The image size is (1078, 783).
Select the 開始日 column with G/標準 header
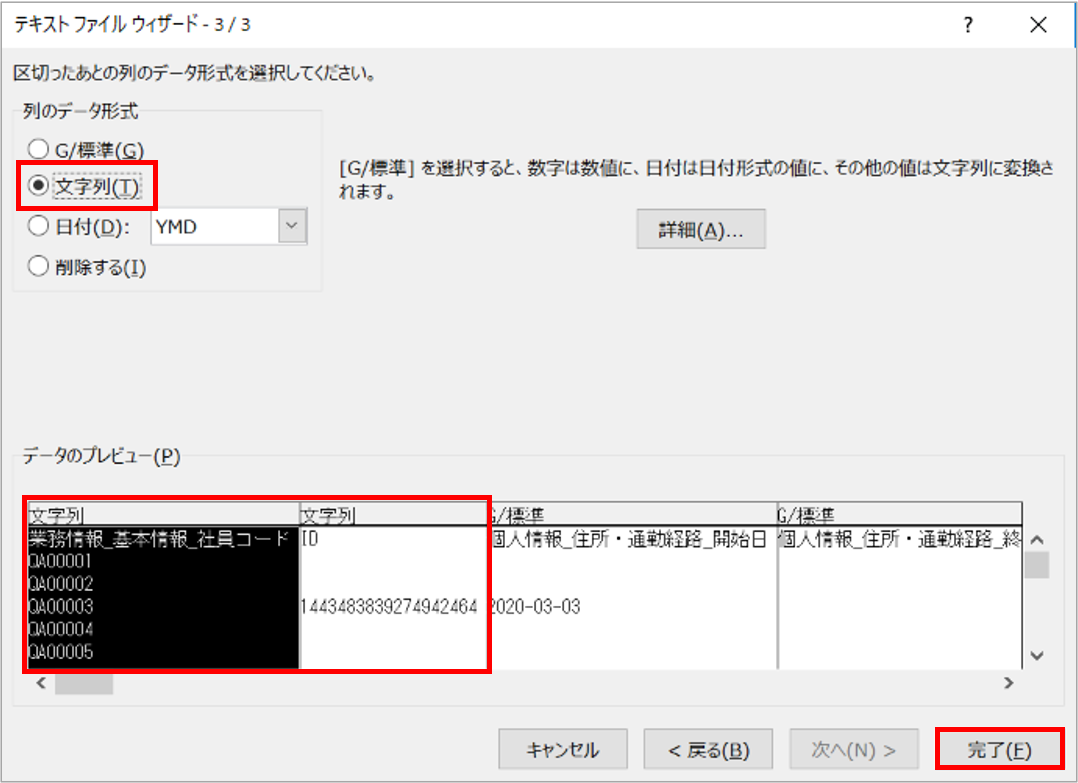click(632, 515)
